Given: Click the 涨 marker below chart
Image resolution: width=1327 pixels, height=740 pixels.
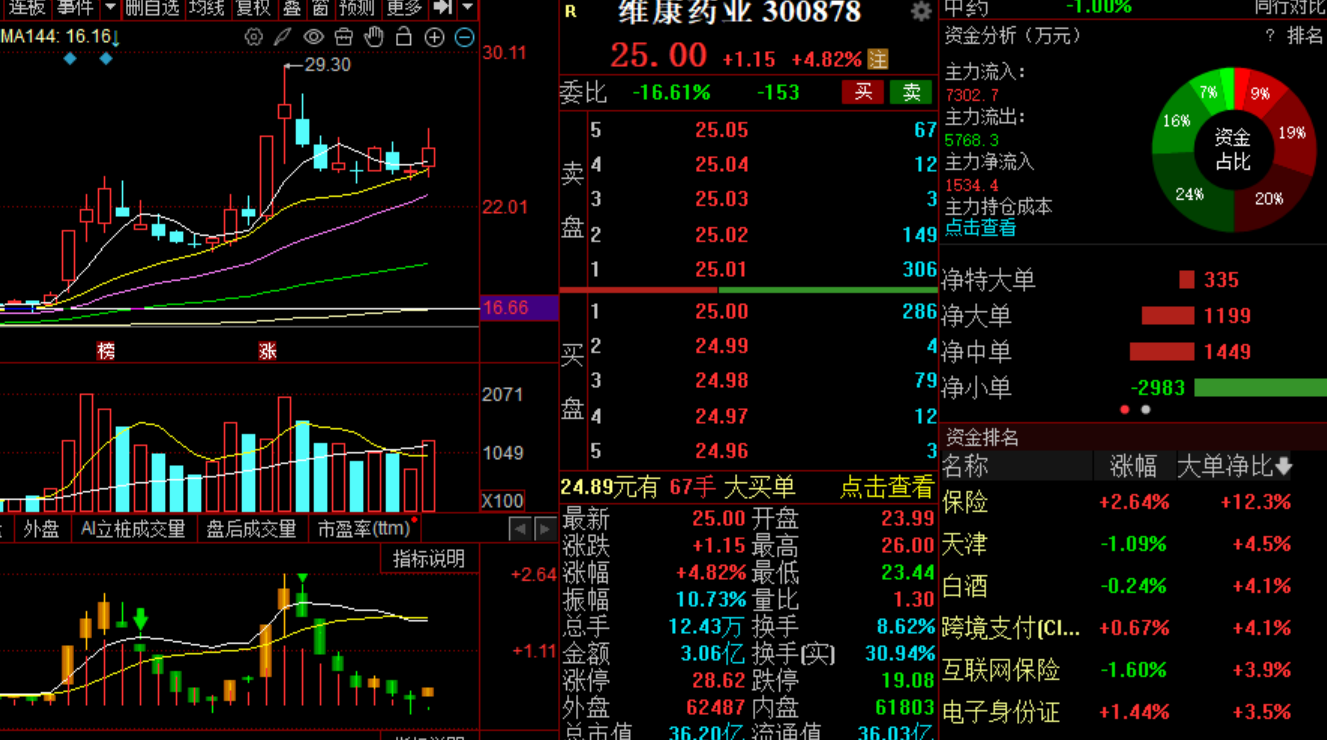Looking at the screenshot, I should tap(267, 351).
